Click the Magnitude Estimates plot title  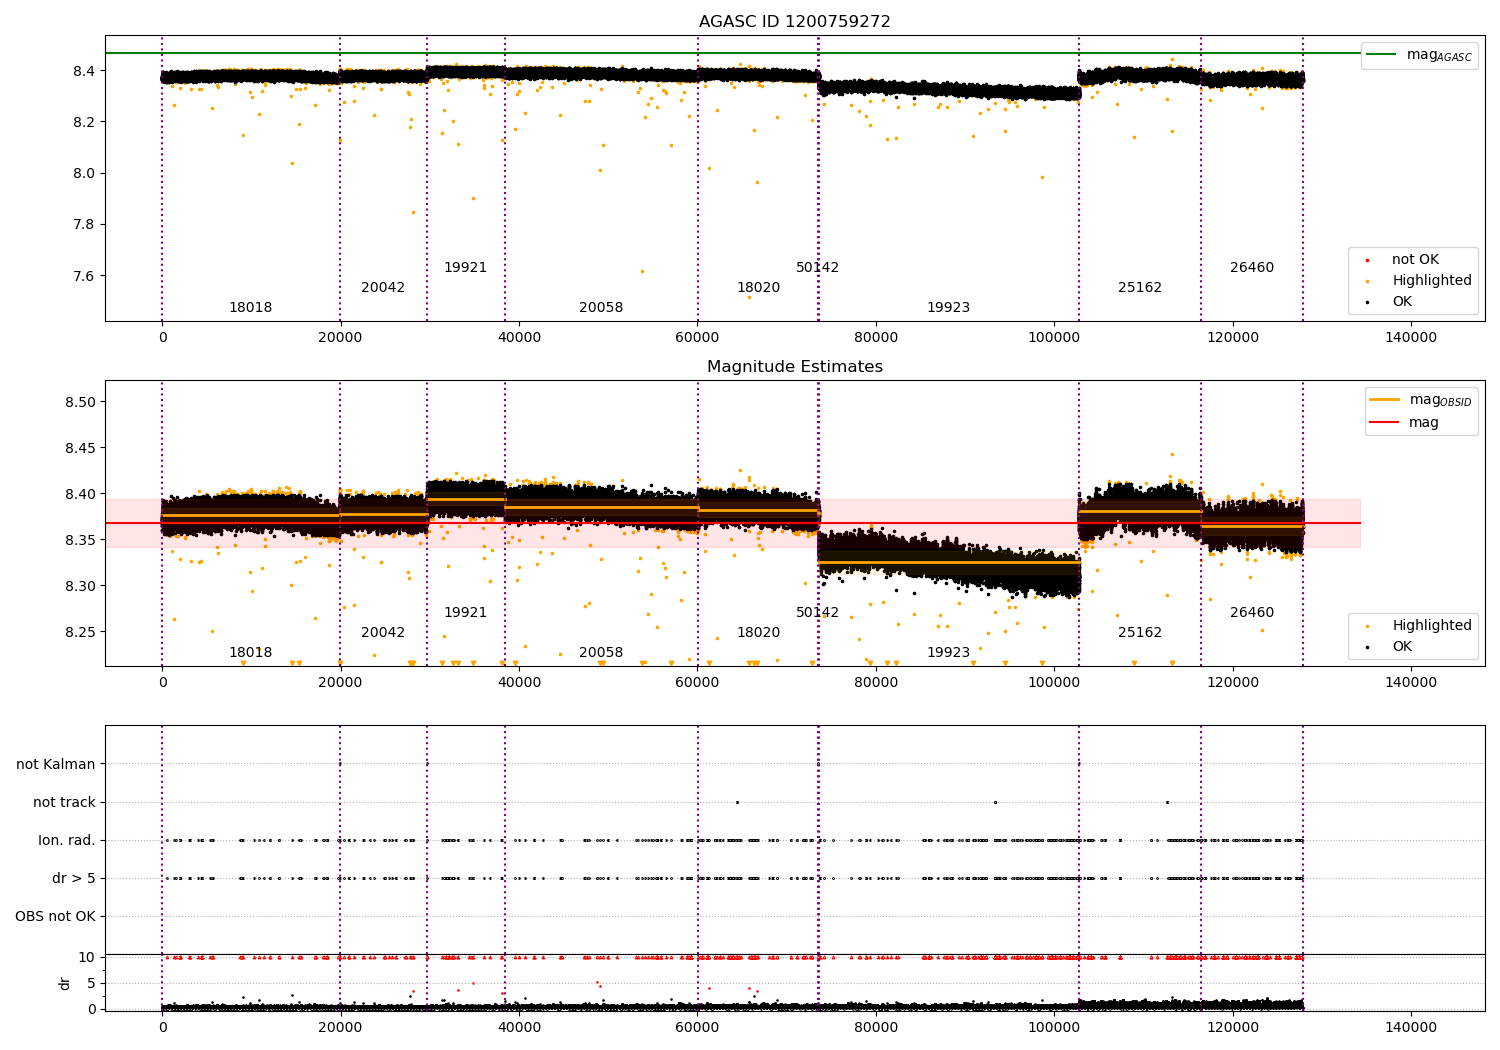pos(794,367)
